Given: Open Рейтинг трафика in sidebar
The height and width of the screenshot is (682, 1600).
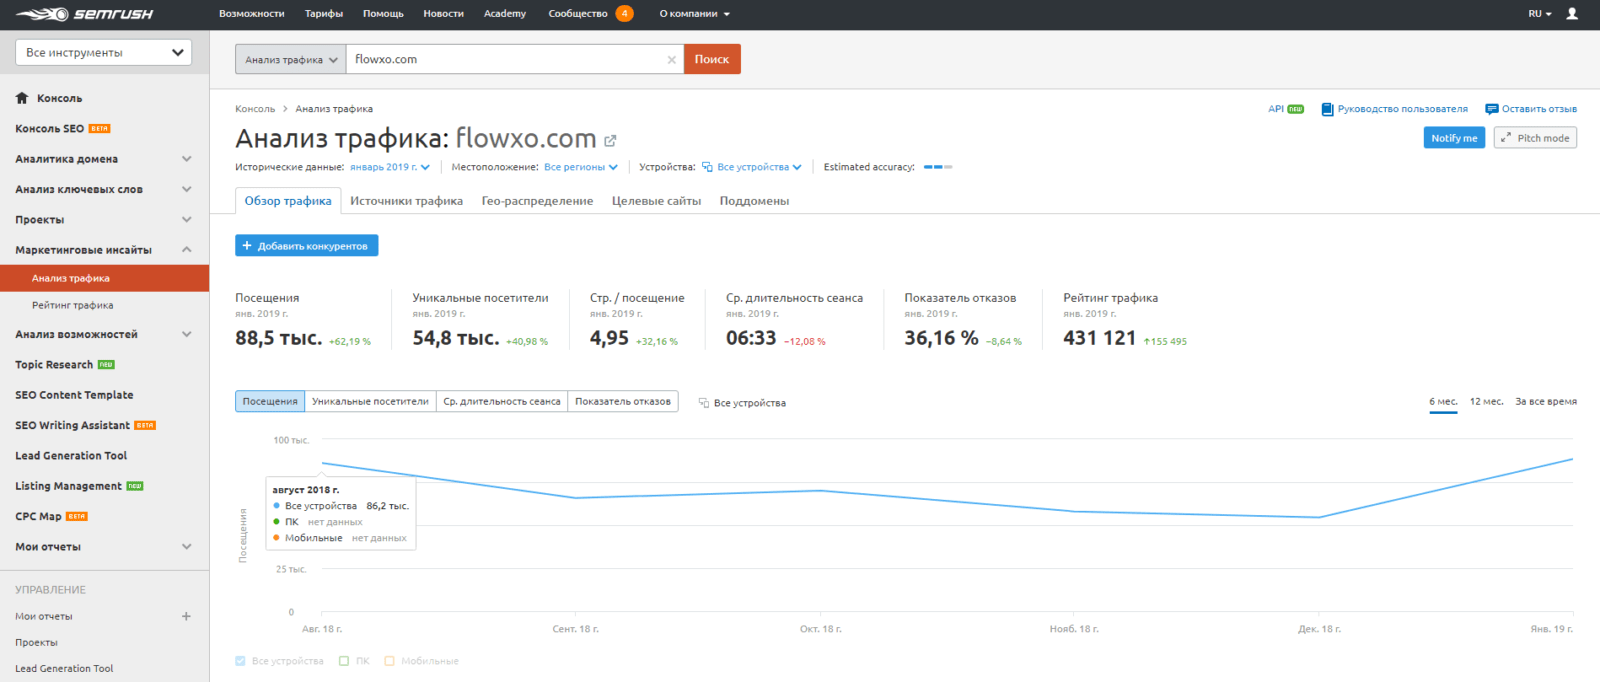Looking at the screenshot, I should pos(73,305).
